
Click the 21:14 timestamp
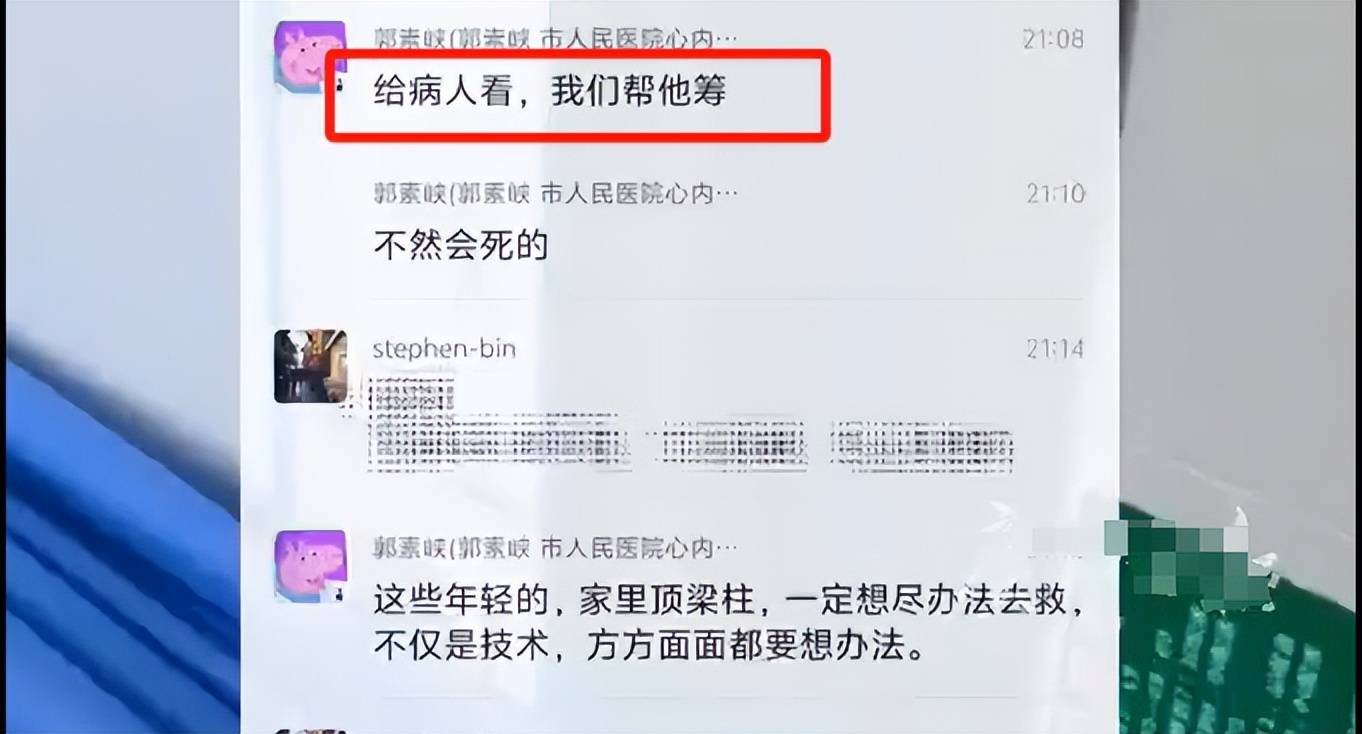point(1055,348)
